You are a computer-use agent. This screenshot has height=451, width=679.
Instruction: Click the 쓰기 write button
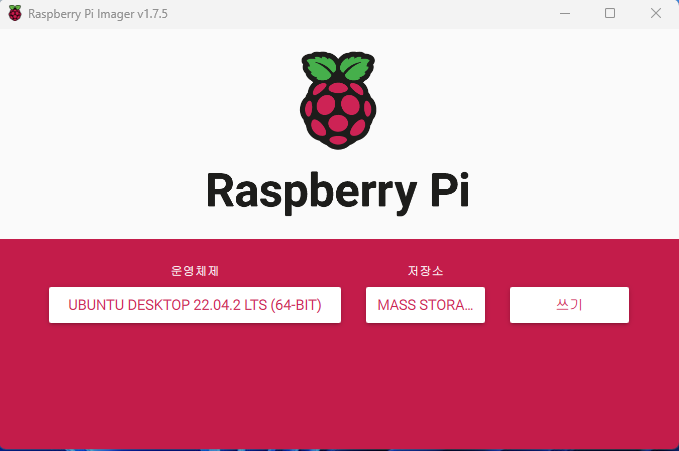tap(569, 305)
